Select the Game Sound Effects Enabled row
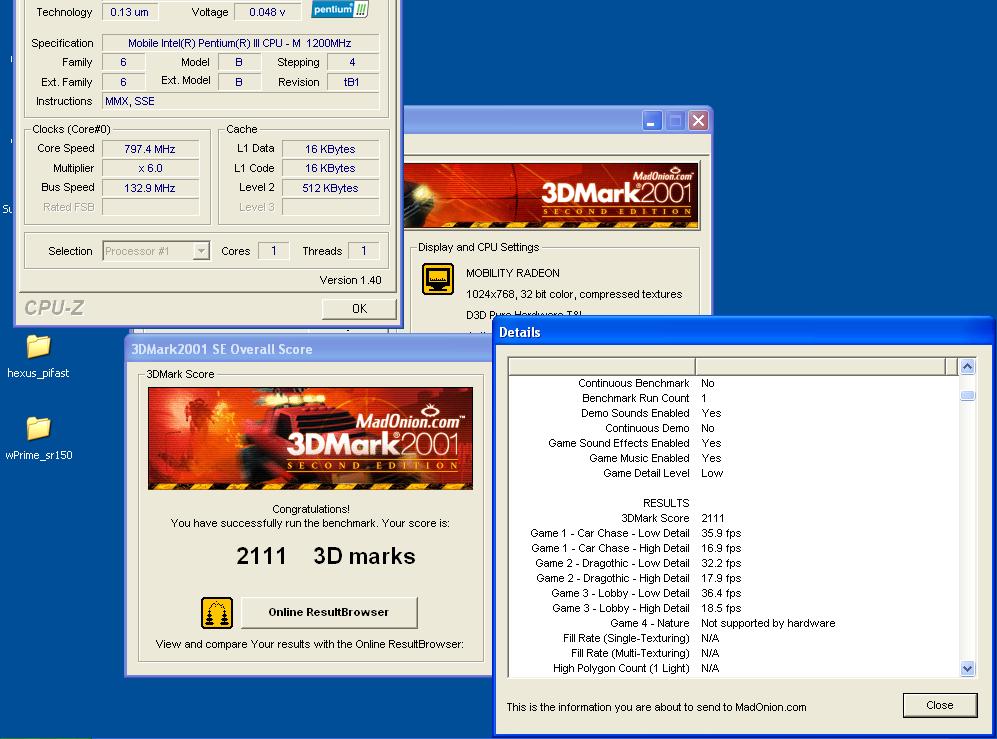 coord(734,443)
